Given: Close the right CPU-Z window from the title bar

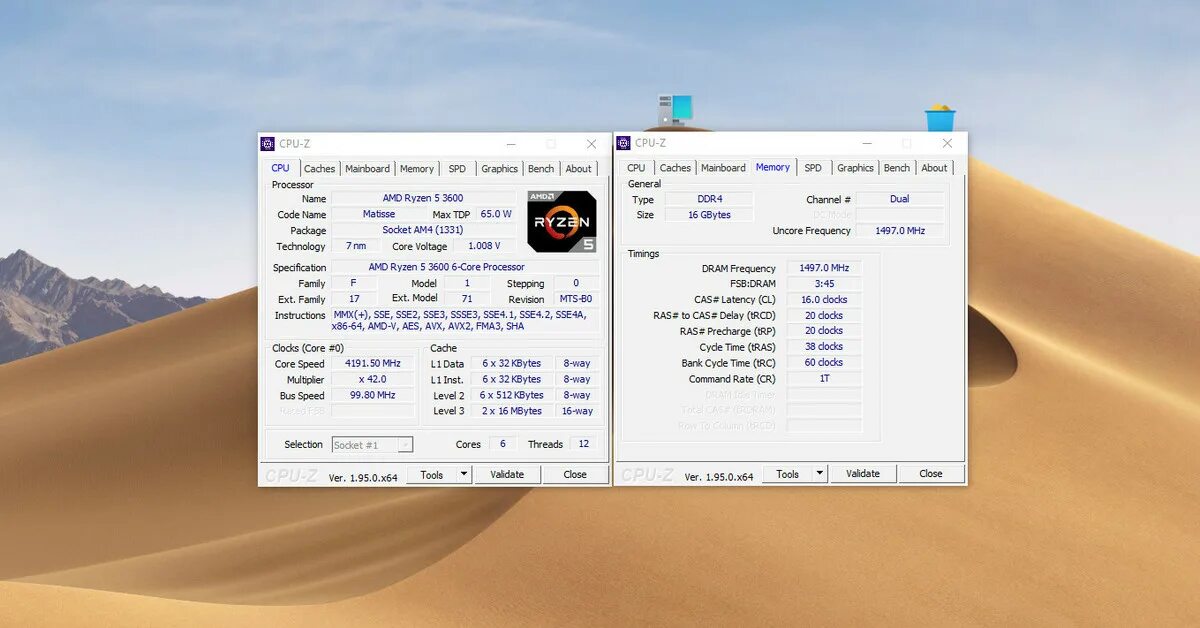Looking at the screenshot, I should 947,143.
